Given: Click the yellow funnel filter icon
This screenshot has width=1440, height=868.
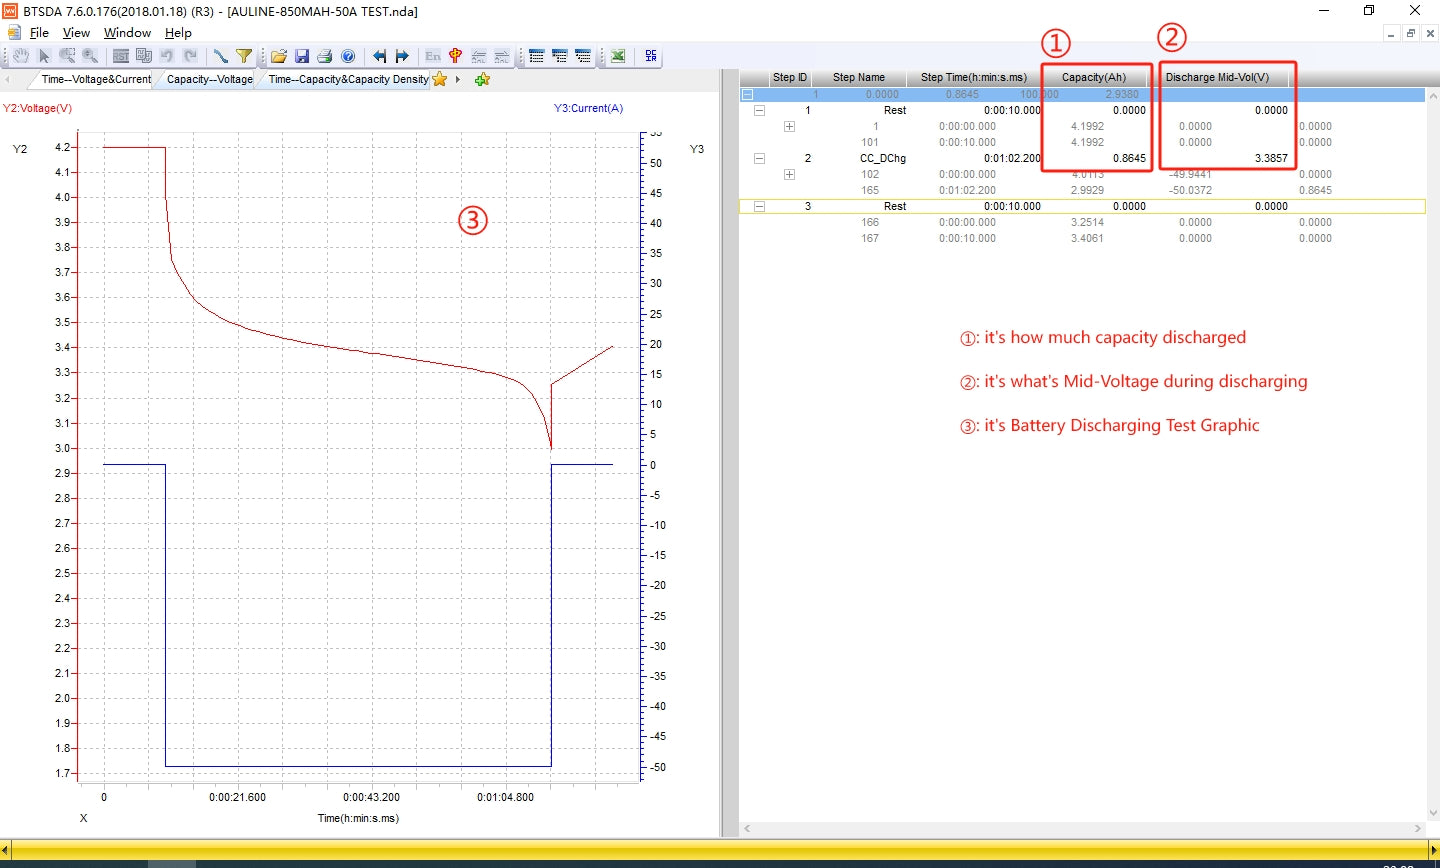Looking at the screenshot, I should (x=243, y=56).
